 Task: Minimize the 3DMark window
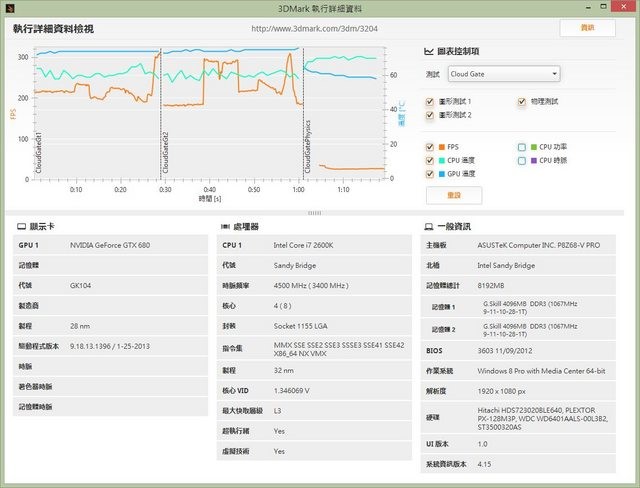588,7
